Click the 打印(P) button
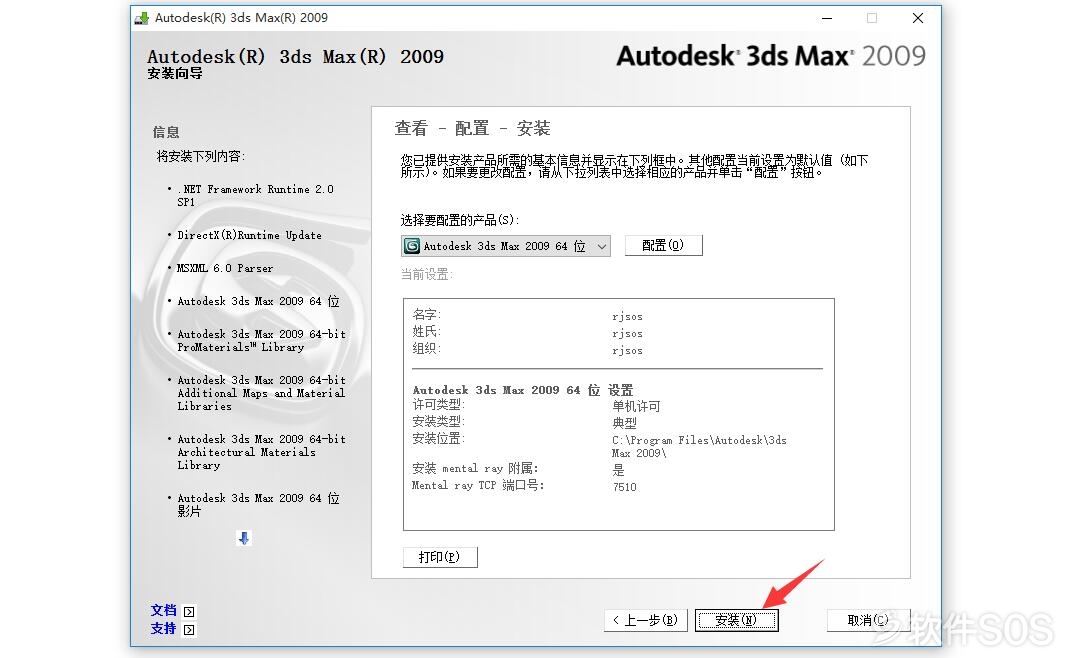Viewport: 1069px width, 658px height. 440,557
